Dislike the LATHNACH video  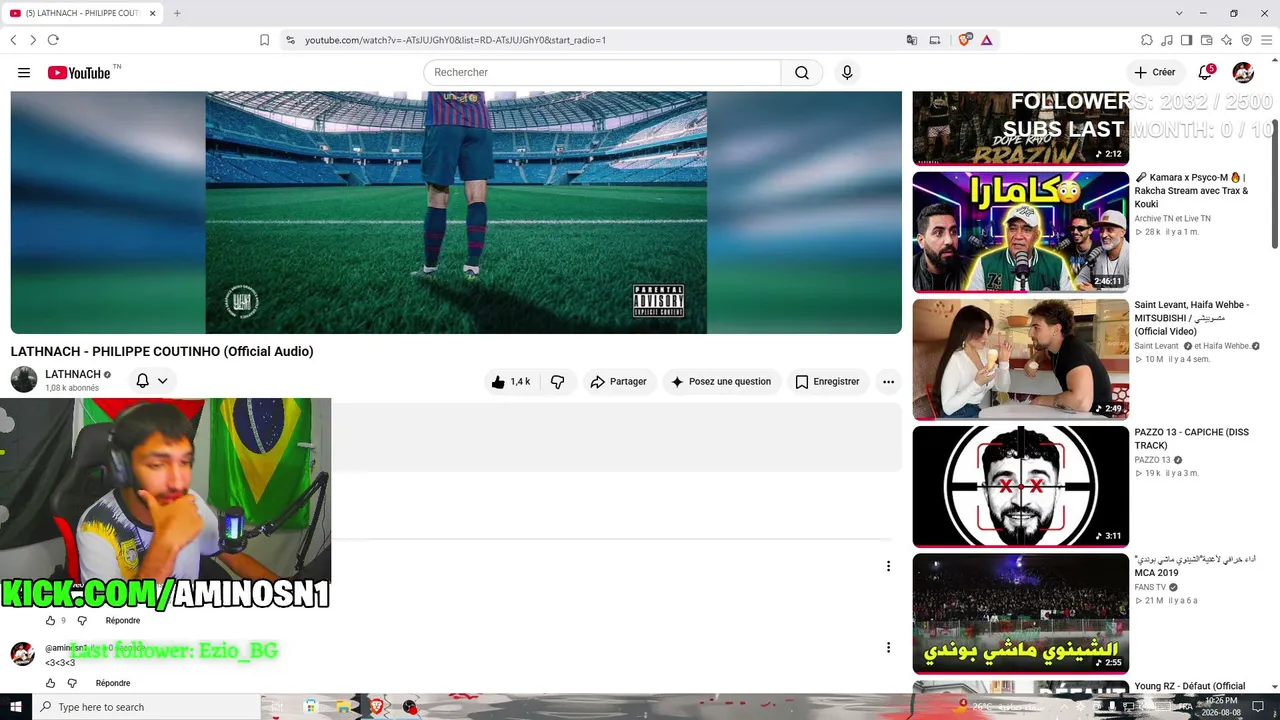[558, 382]
